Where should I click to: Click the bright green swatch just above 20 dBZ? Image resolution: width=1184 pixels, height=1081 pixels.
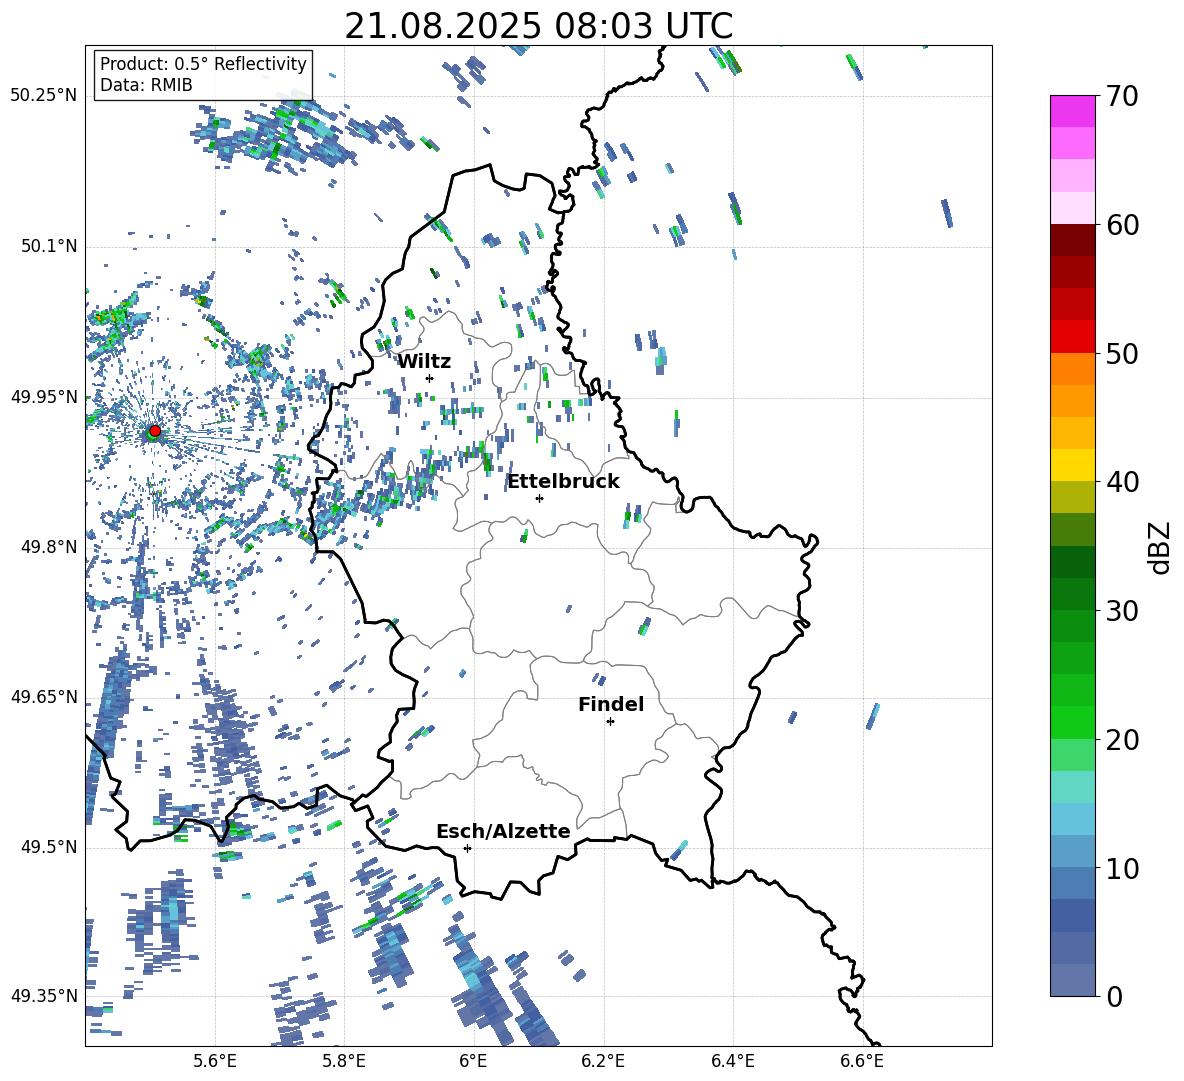tap(1072, 722)
